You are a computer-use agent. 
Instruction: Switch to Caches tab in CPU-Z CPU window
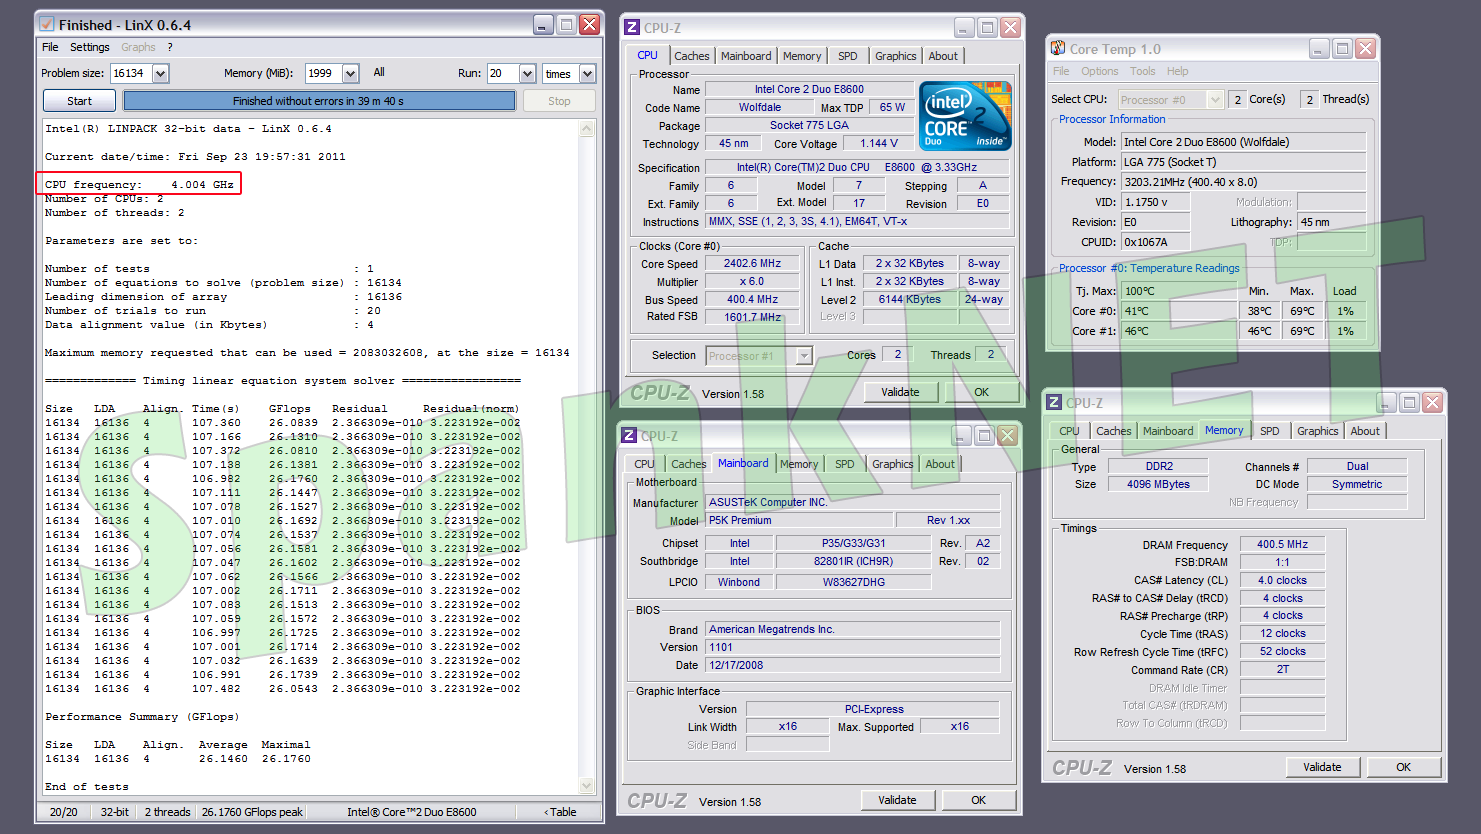[691, 56]
